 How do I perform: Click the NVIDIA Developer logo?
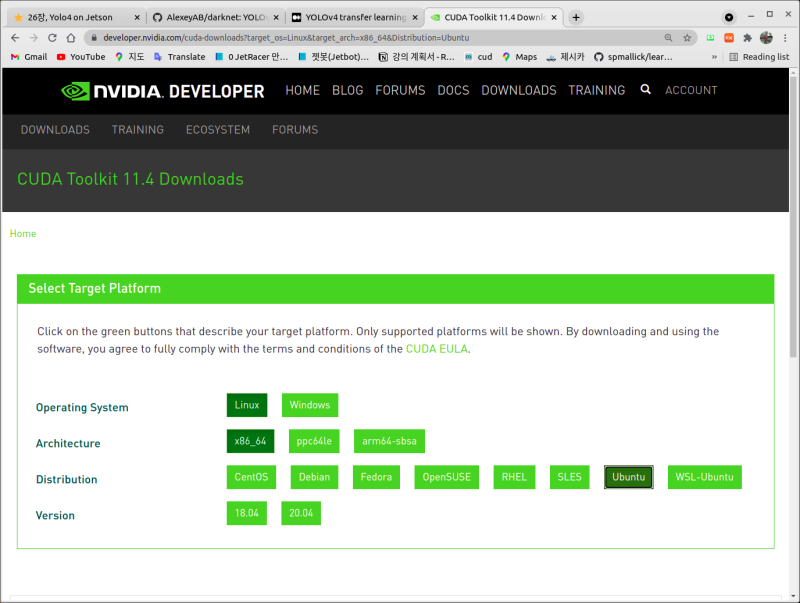pos(162,91)
